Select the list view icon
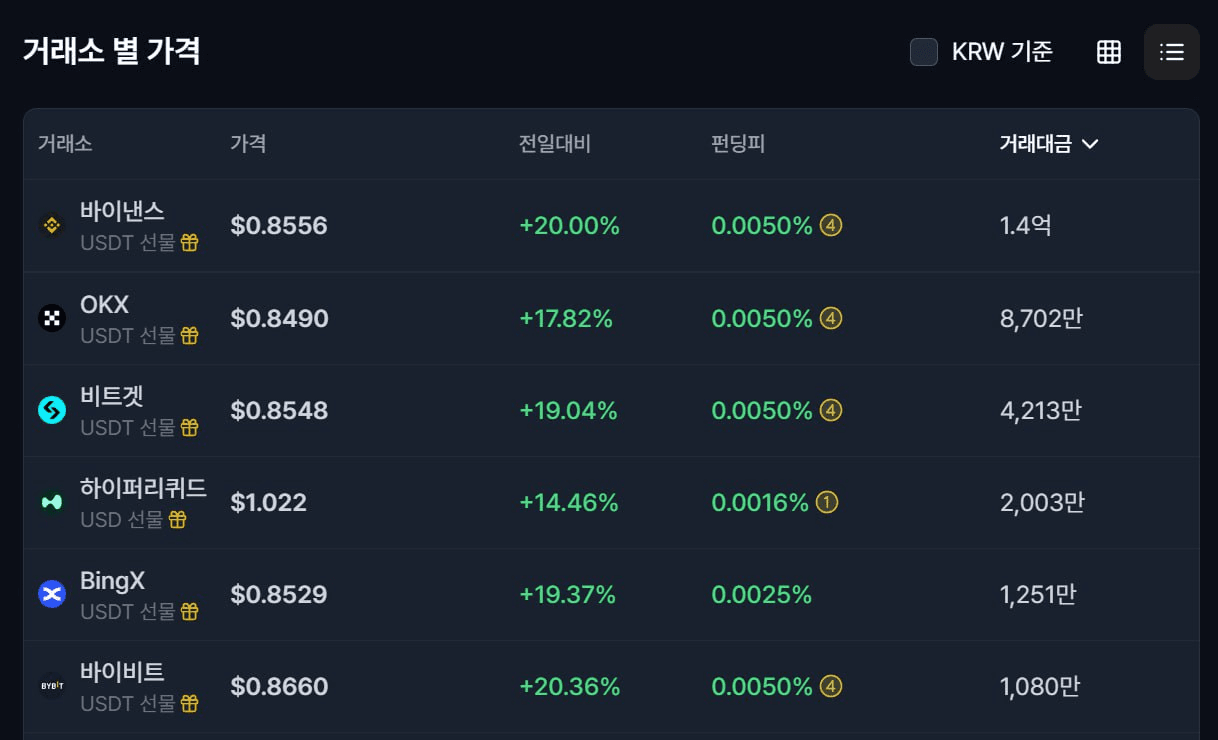1218x740 pixels. pos(1171,52)
